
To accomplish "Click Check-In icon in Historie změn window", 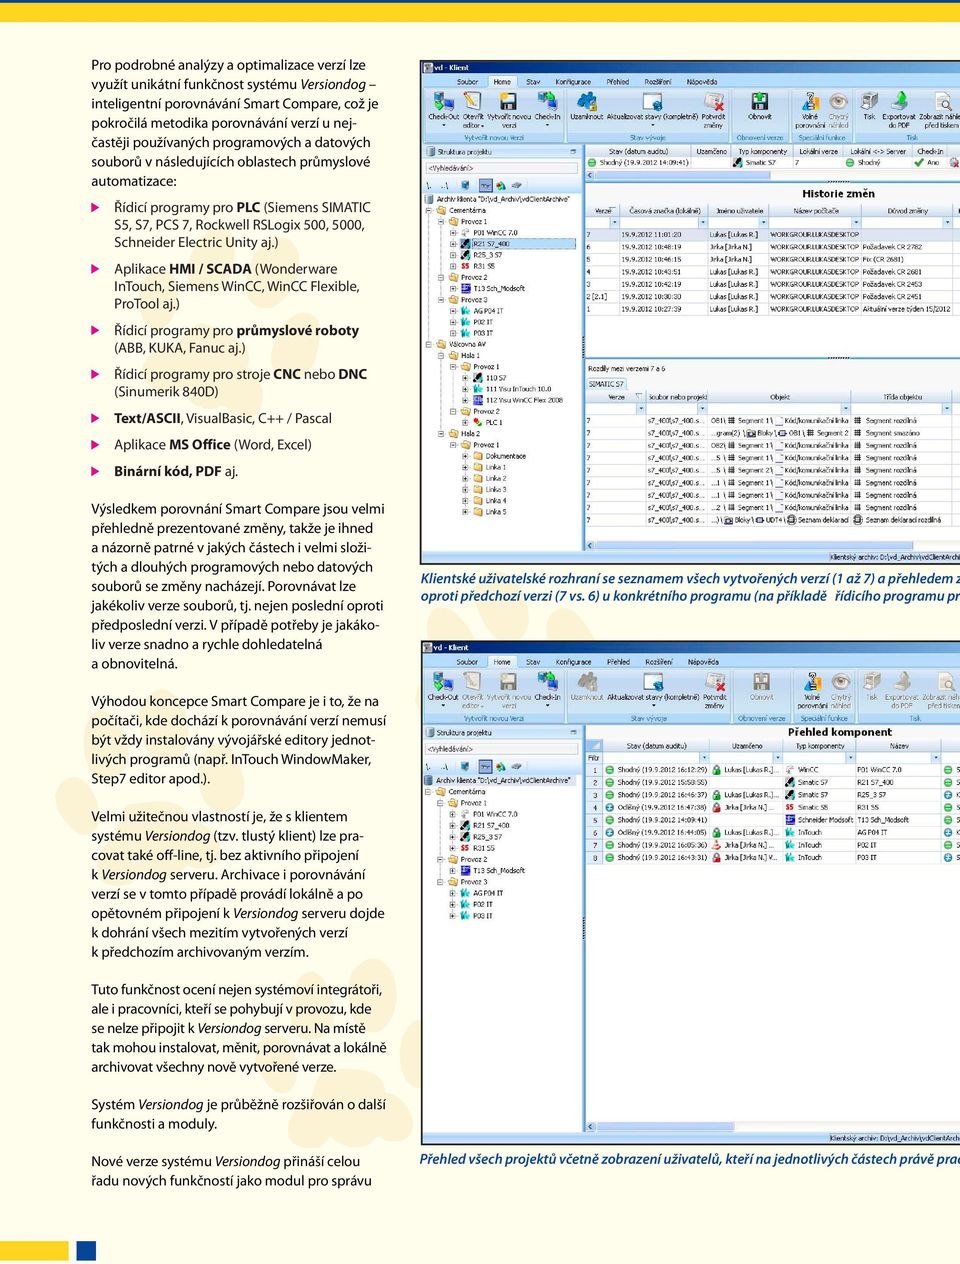I will coord(547,101).
